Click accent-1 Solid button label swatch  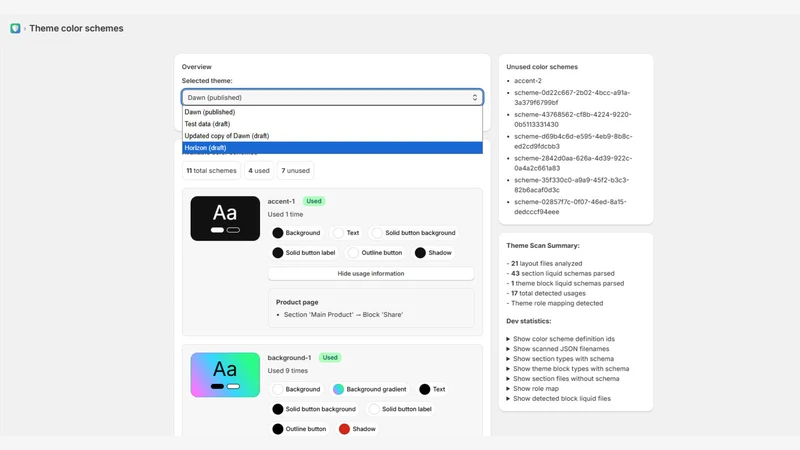coord(278,253)
